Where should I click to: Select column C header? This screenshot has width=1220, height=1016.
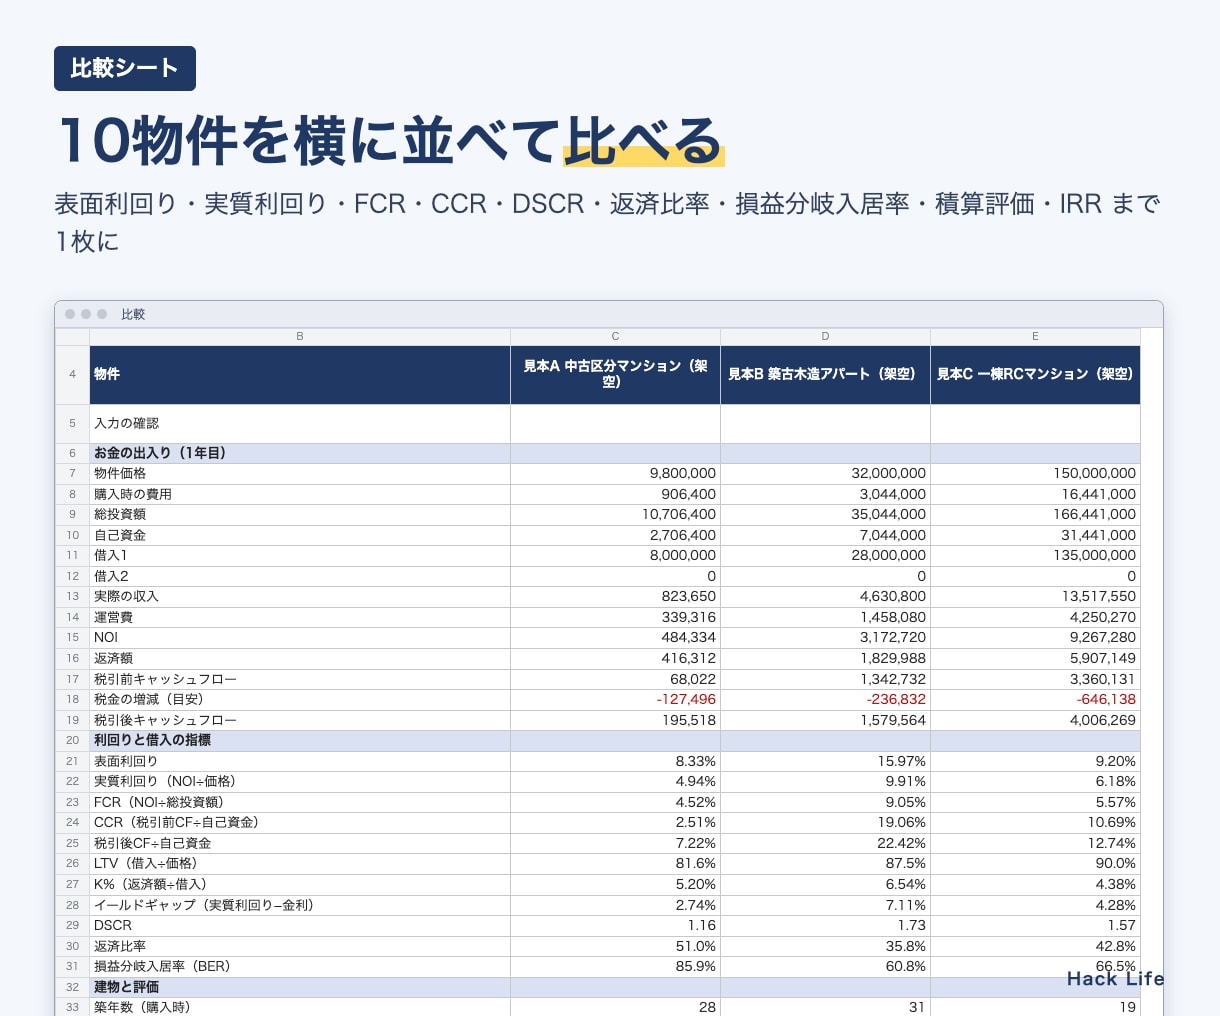pyautogui.click(x=615, y=336)
